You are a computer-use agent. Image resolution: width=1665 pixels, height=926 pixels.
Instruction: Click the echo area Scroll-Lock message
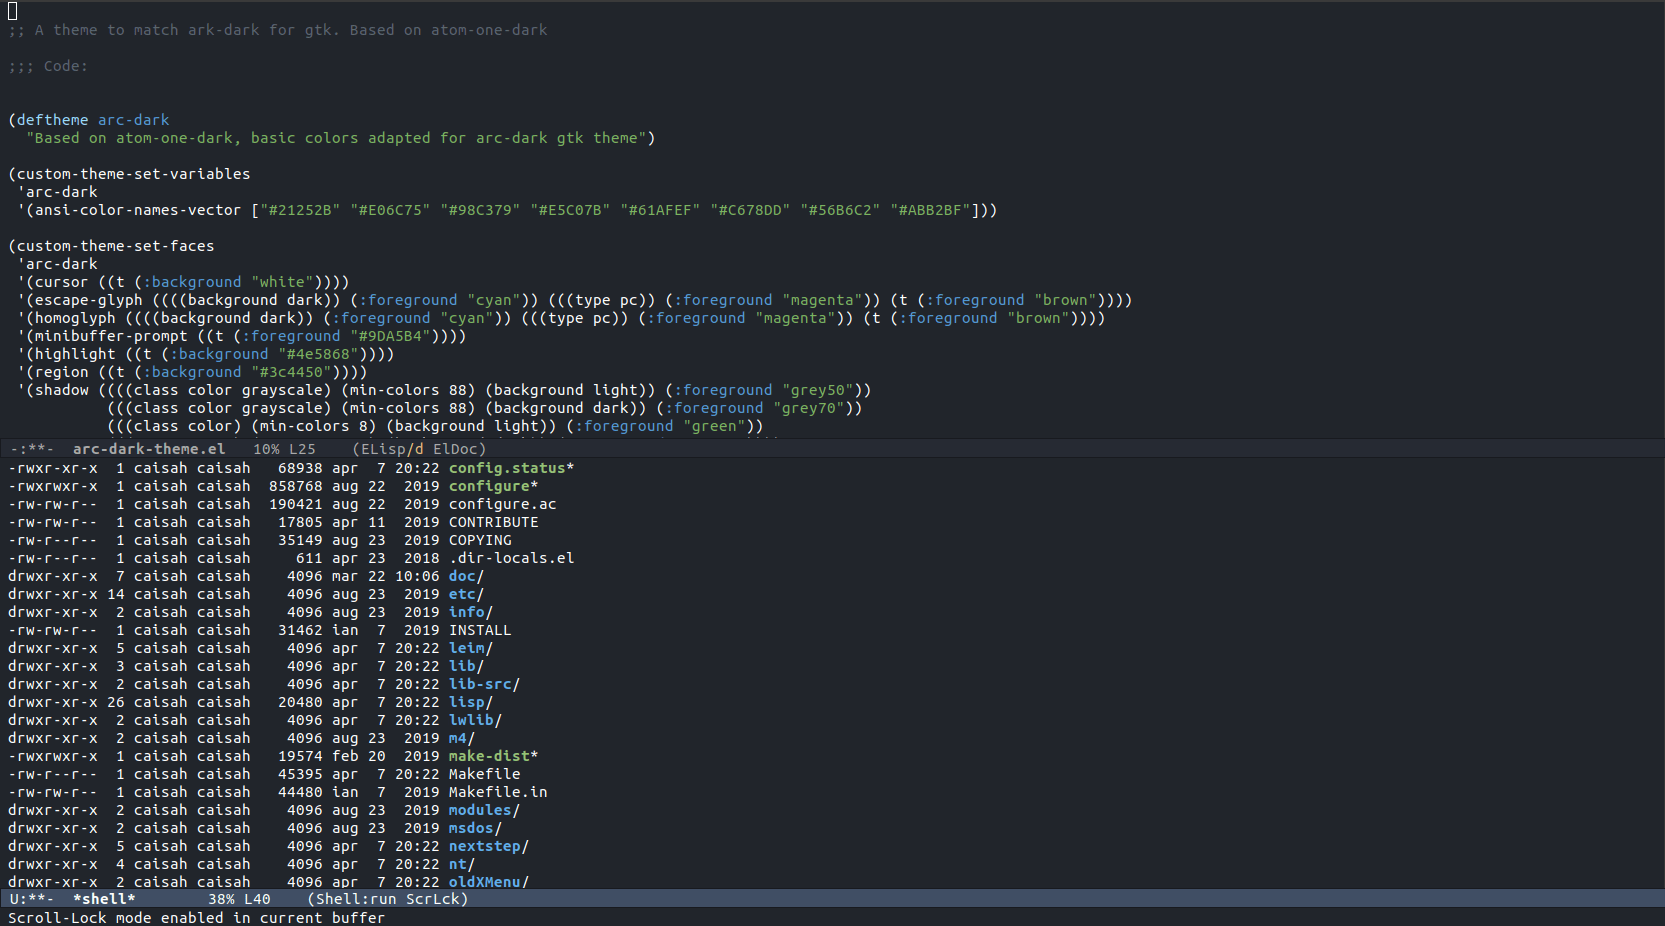196,917
